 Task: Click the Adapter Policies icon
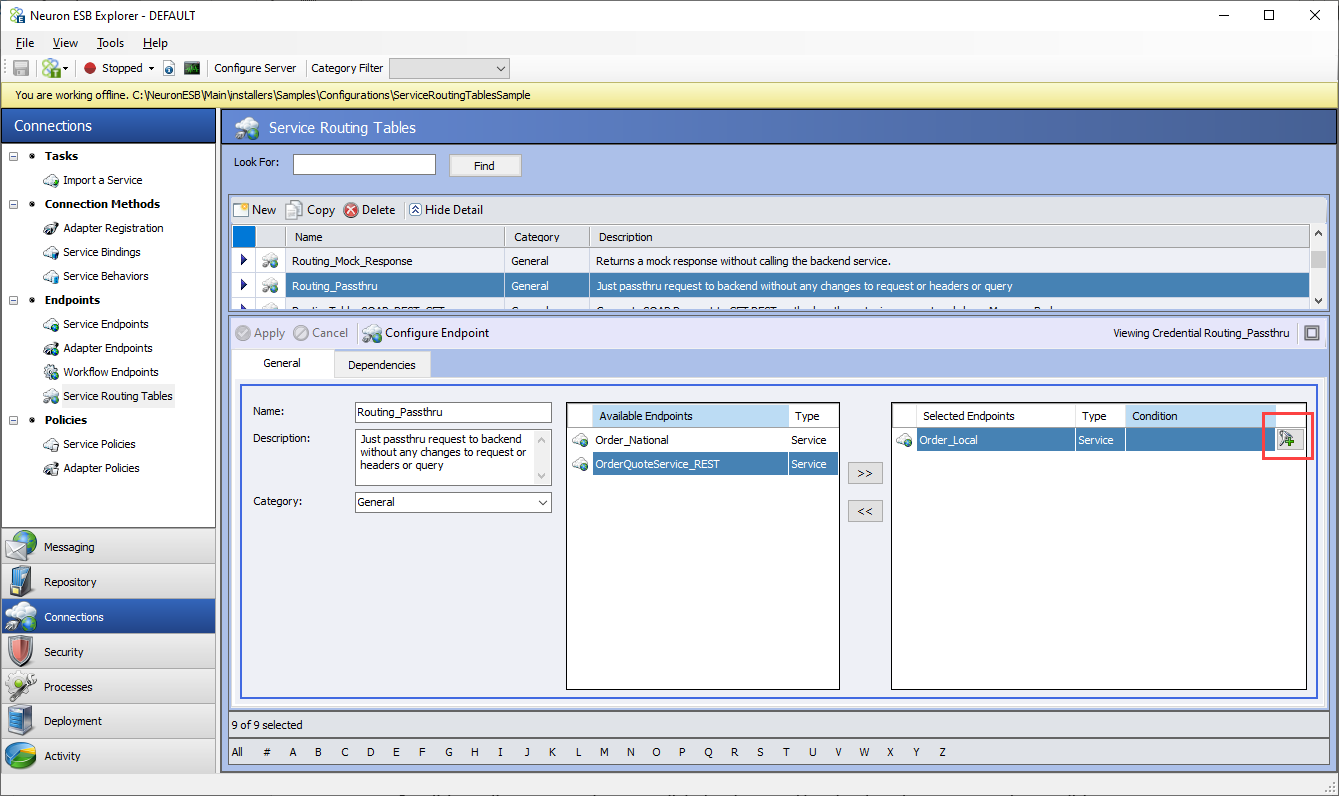click(51, 468)
